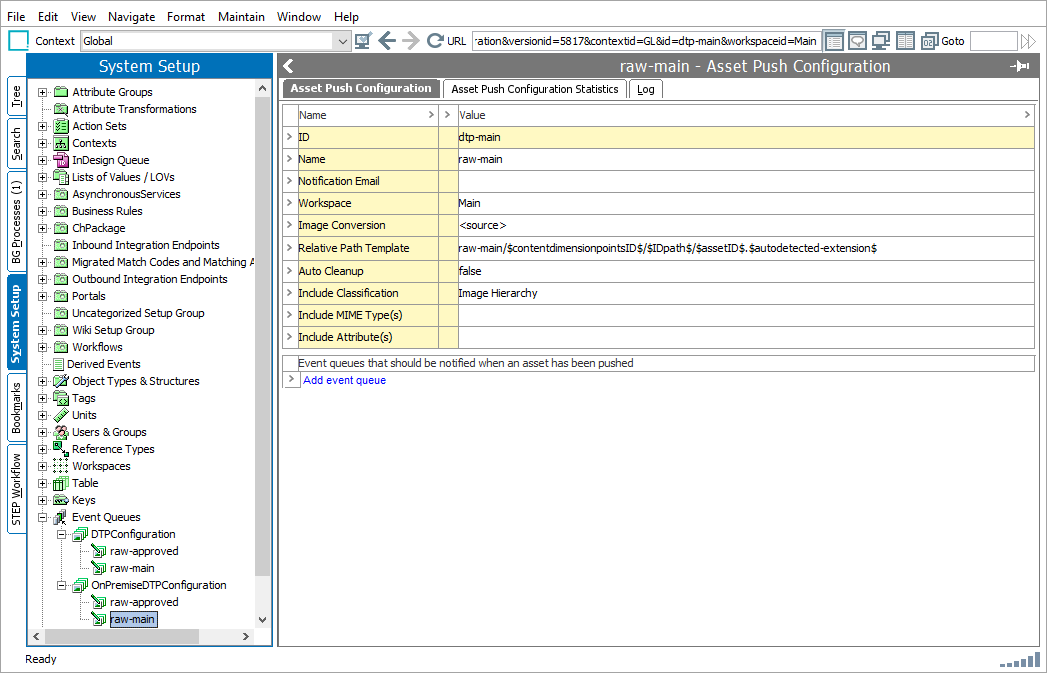
Task: Select raw-approved under DTPConfiguration
Action: (x=144, y=551)
